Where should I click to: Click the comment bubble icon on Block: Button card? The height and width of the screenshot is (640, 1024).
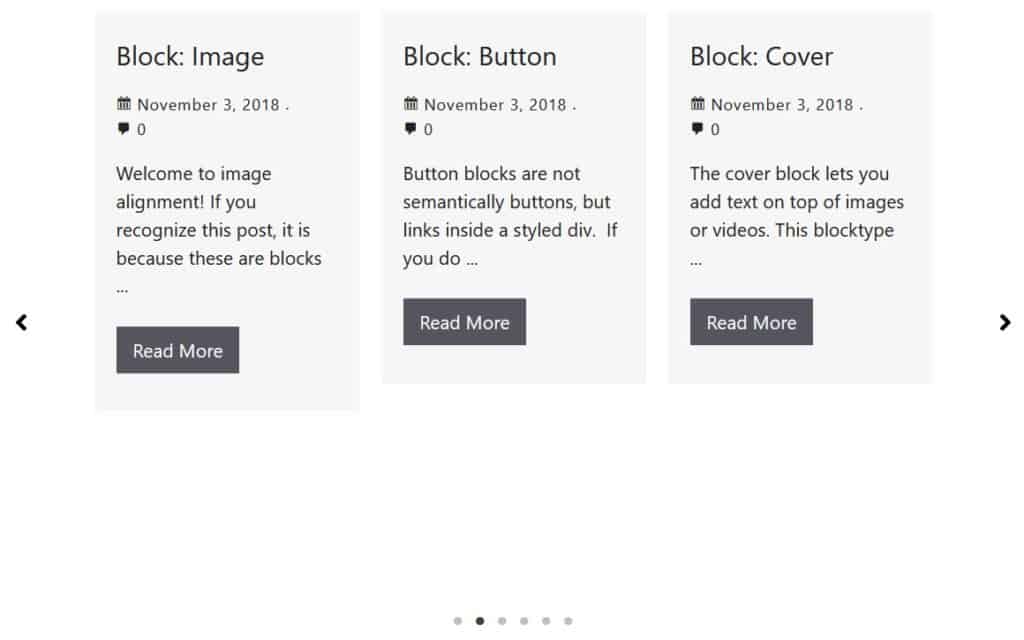click(x=410, y=128)
